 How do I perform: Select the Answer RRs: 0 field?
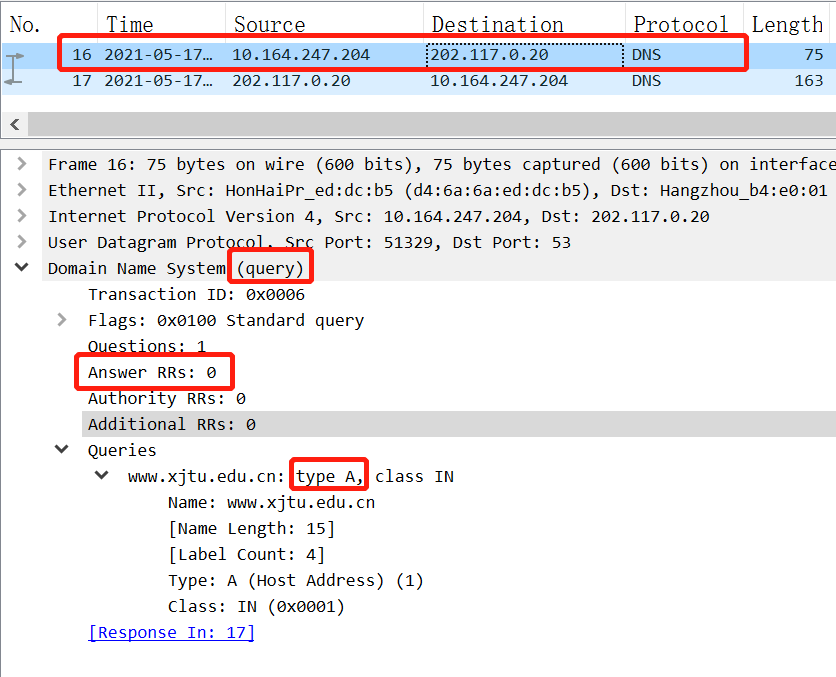click(150, 372)
